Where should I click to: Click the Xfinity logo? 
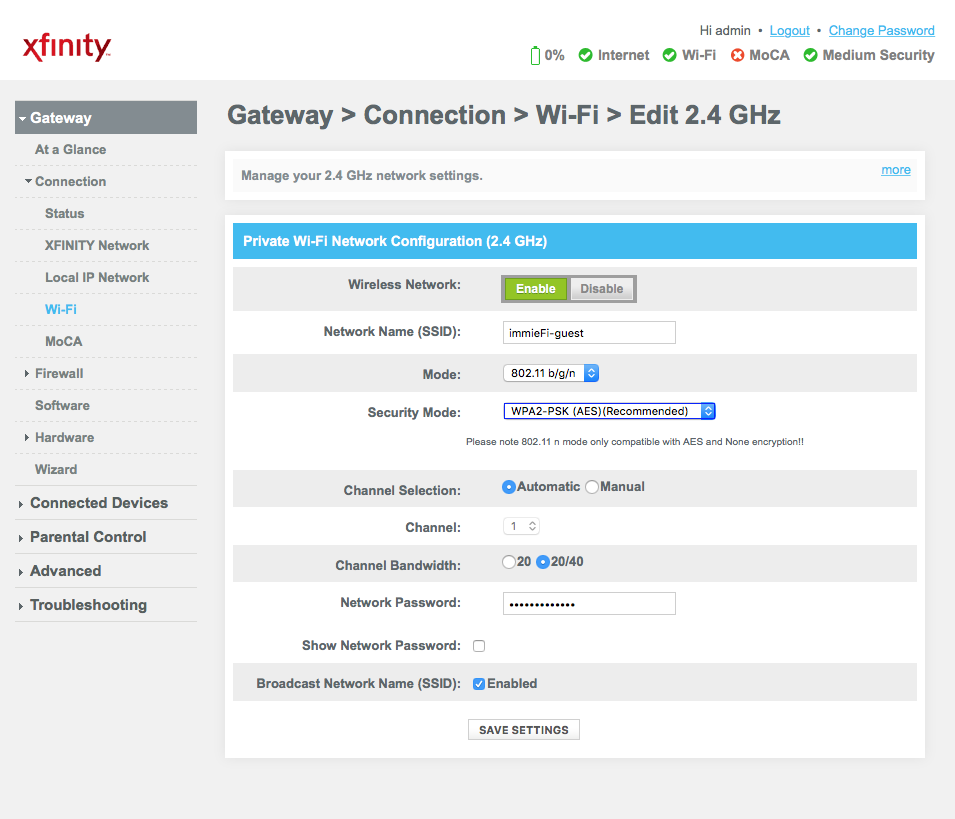click(66, 47)
